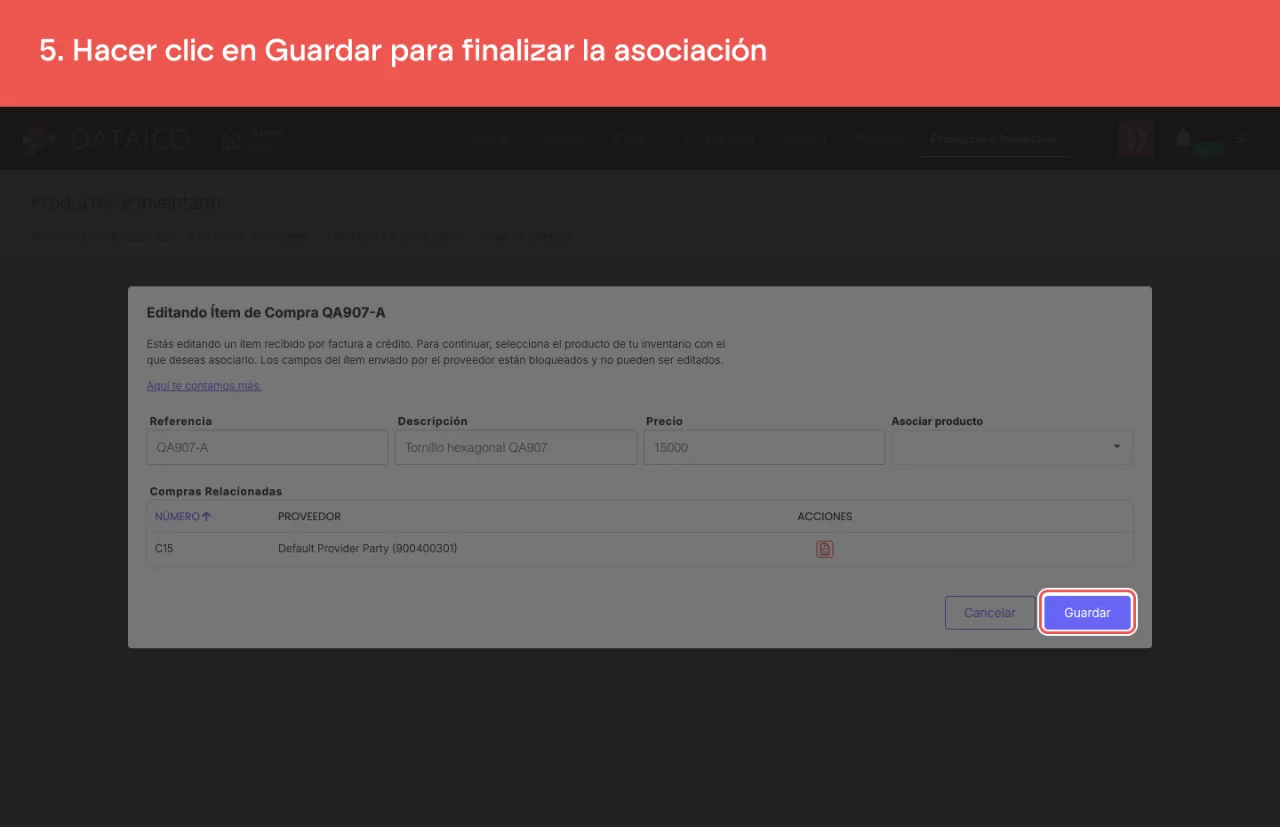
Task: Click the Descripción field 'Tornillo hexagonal QA907'
Action: pos(516,447)
